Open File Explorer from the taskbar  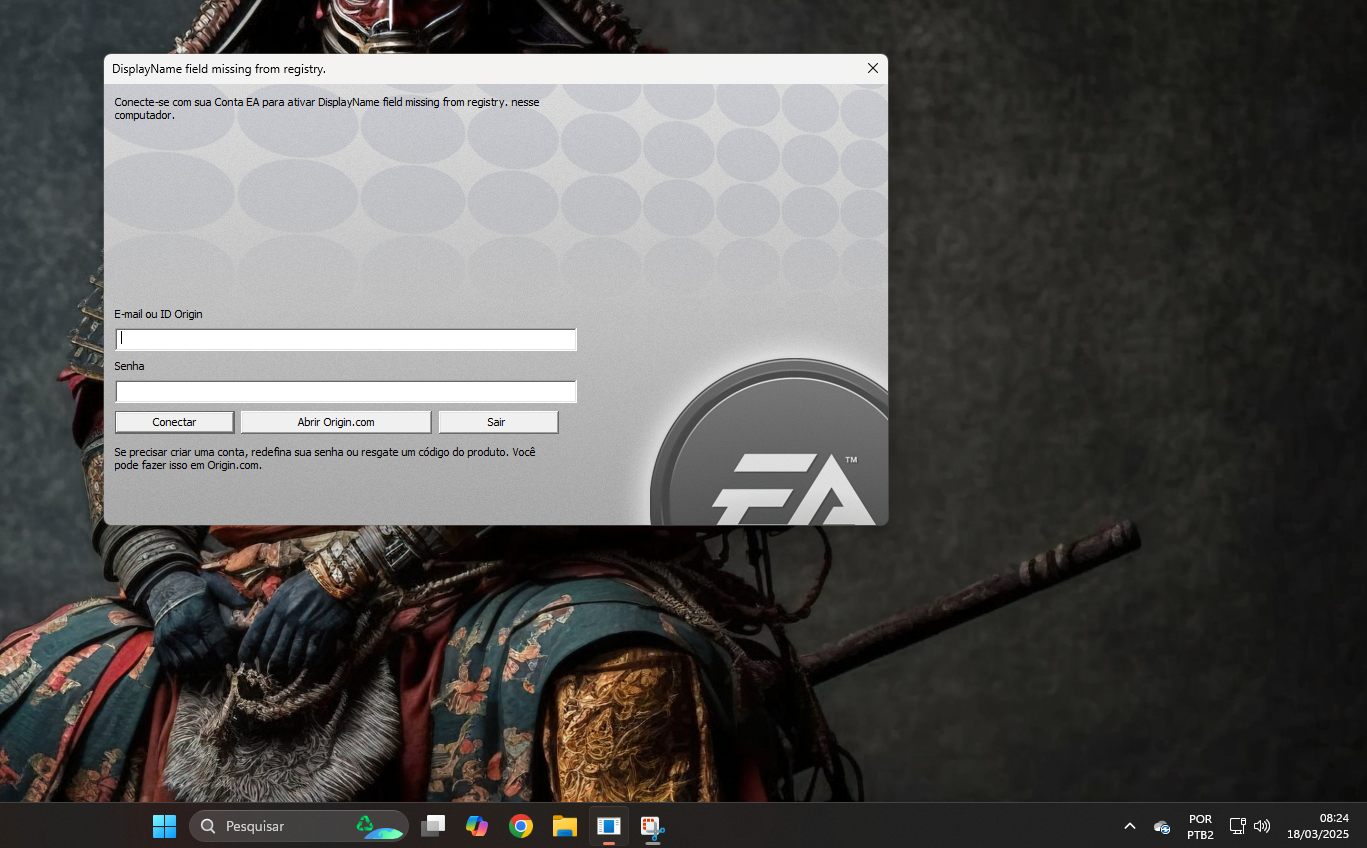(565, 826)
